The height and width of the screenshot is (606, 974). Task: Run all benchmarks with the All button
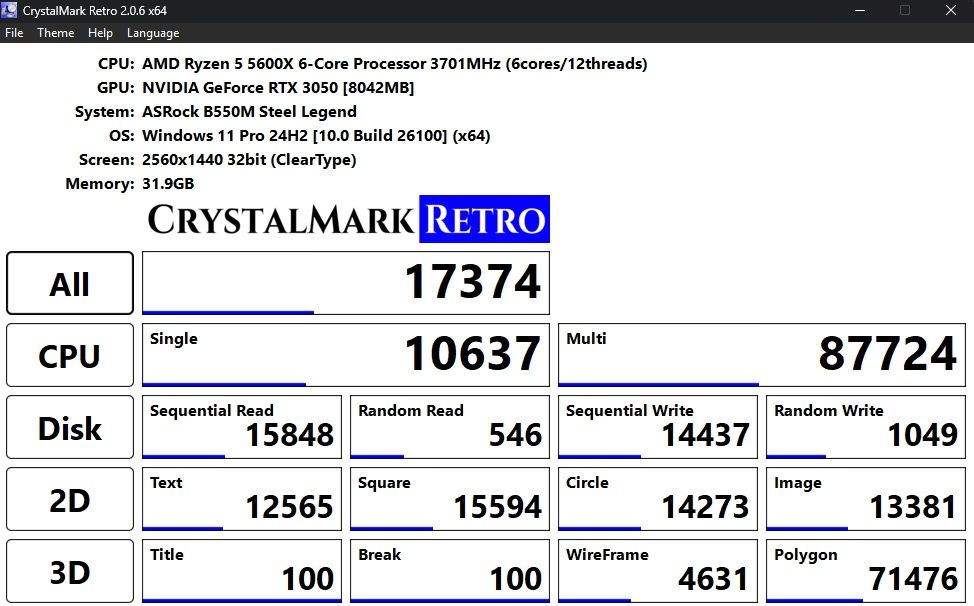70,283
